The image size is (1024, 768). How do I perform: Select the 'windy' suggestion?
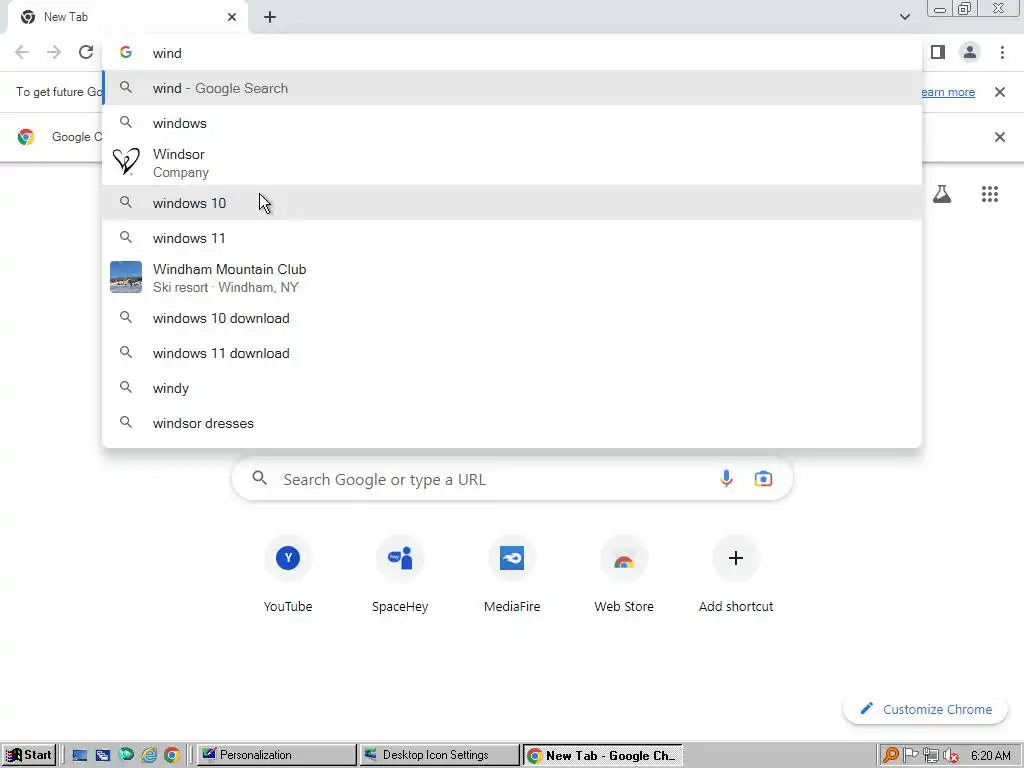tap(512, 388)
